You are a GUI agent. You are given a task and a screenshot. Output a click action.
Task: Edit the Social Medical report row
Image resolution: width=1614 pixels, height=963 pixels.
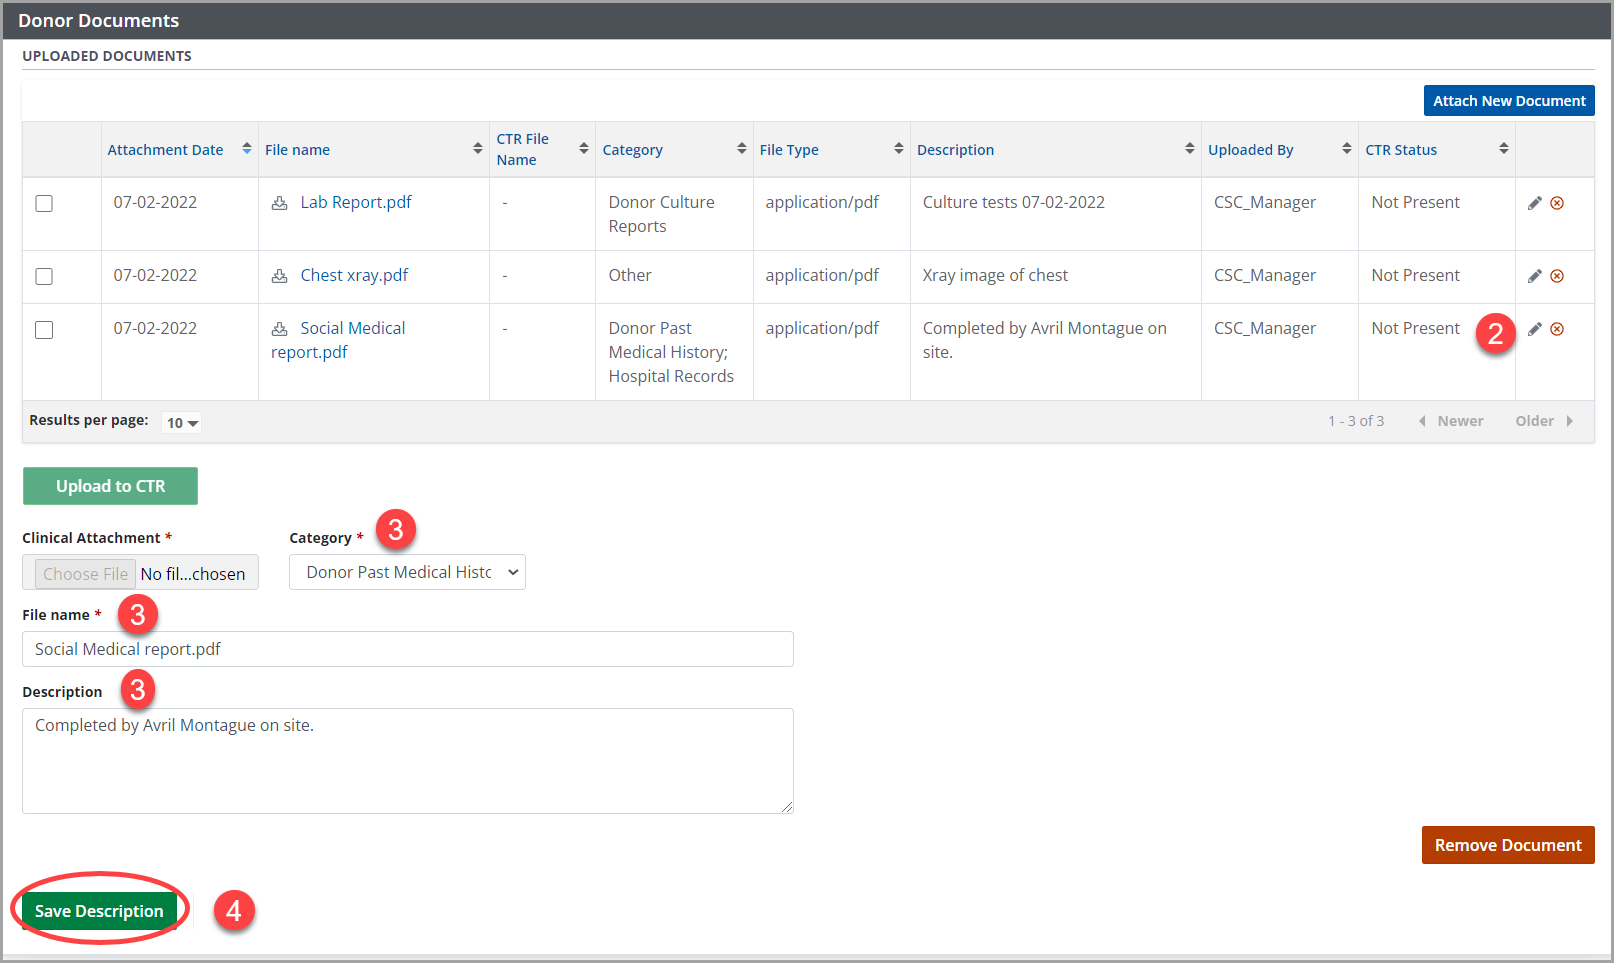[x=1534, y=329]
